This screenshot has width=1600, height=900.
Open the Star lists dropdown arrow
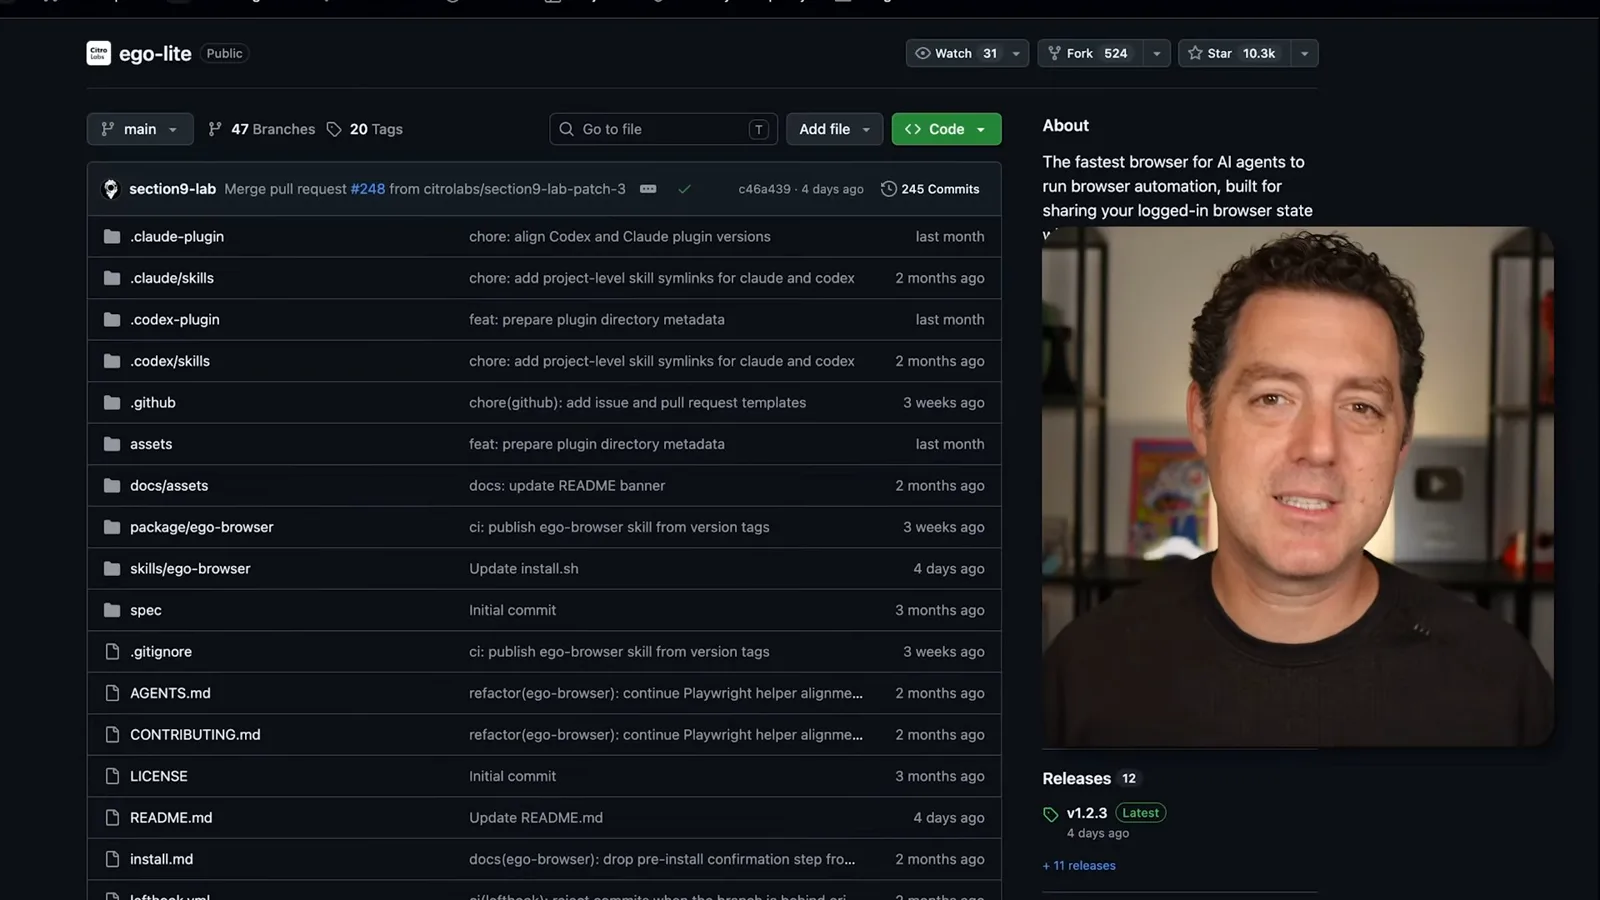[x=1304, y=53]
